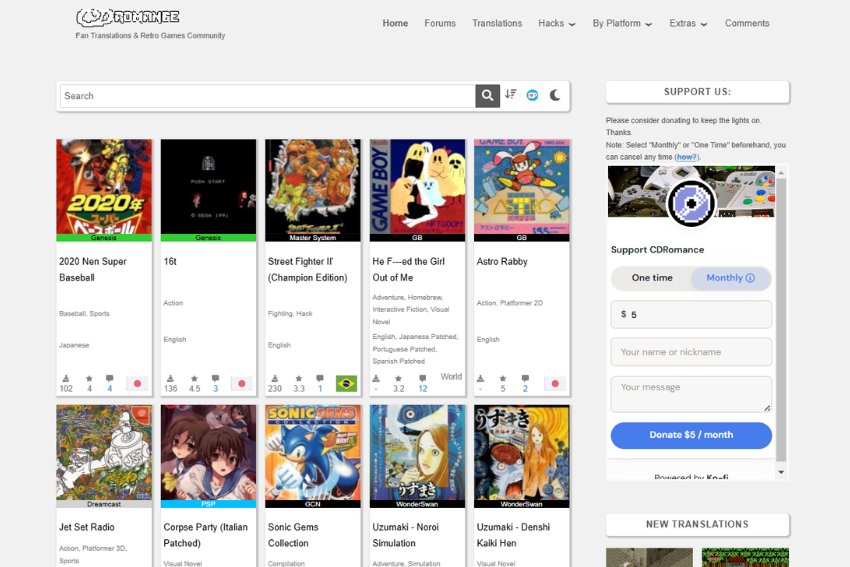Screen dimensions: 850x567
Task: Click star rating icon on 2020 Nen Super Baseball
Action: (x=89, y=378)
